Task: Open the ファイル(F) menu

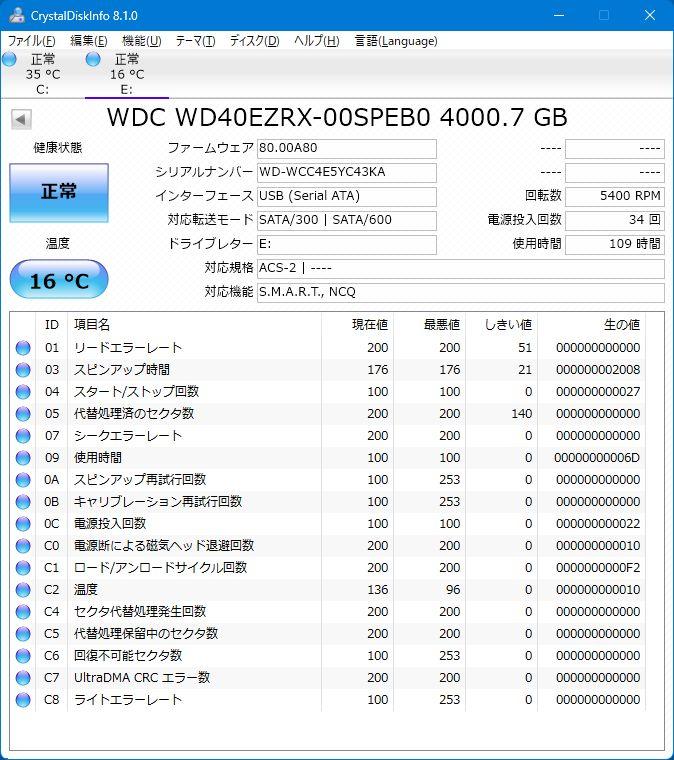Action: pyautogui.click(x=31, y=41)
